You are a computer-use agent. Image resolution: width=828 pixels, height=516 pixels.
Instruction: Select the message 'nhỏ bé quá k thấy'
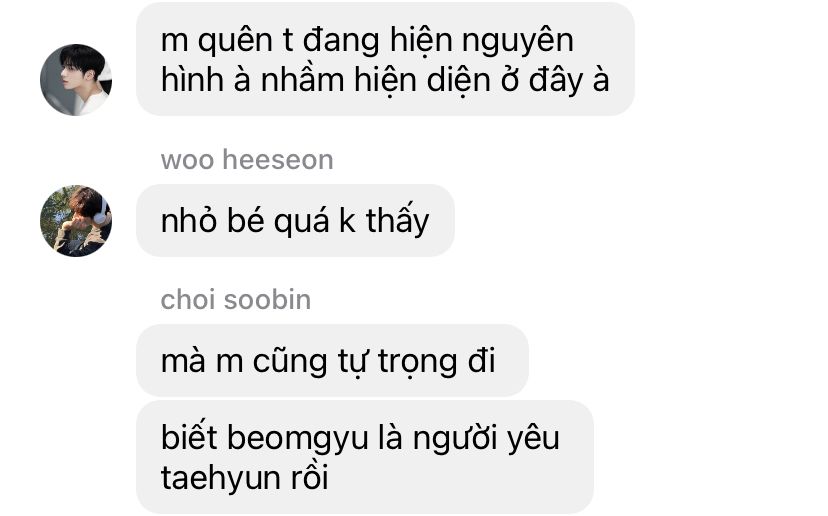tap(295, 221)
